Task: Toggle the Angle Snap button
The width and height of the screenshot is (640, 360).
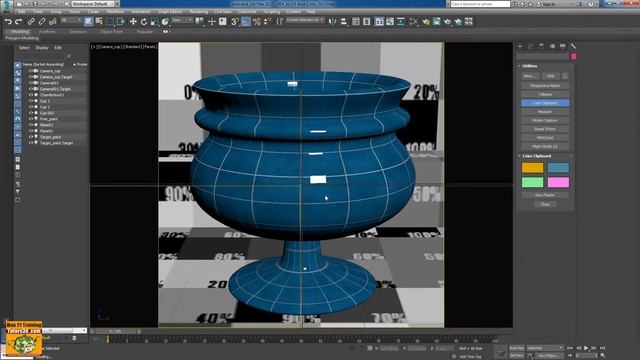Action: click(x=246, y=22)
